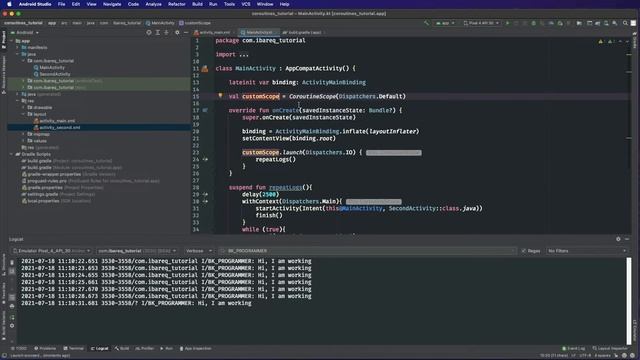Image resolution: width=640 pixels, height=360 pixels.
Task: Click the Logcat vertical scrollbar
Action: point(629,301)
